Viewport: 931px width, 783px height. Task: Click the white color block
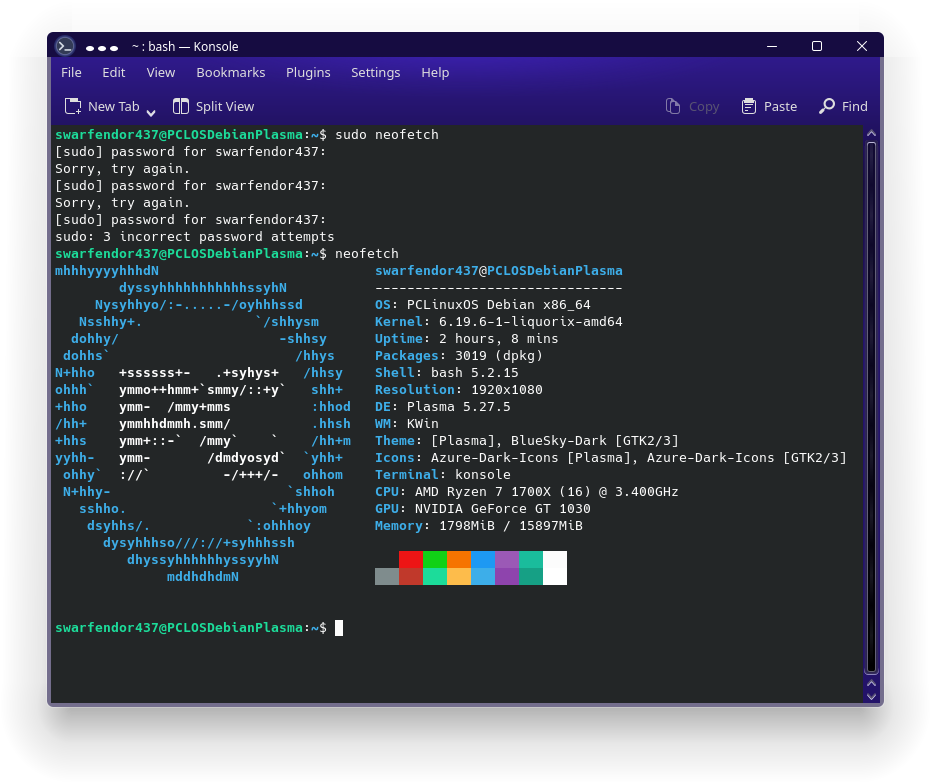(555, 568)
